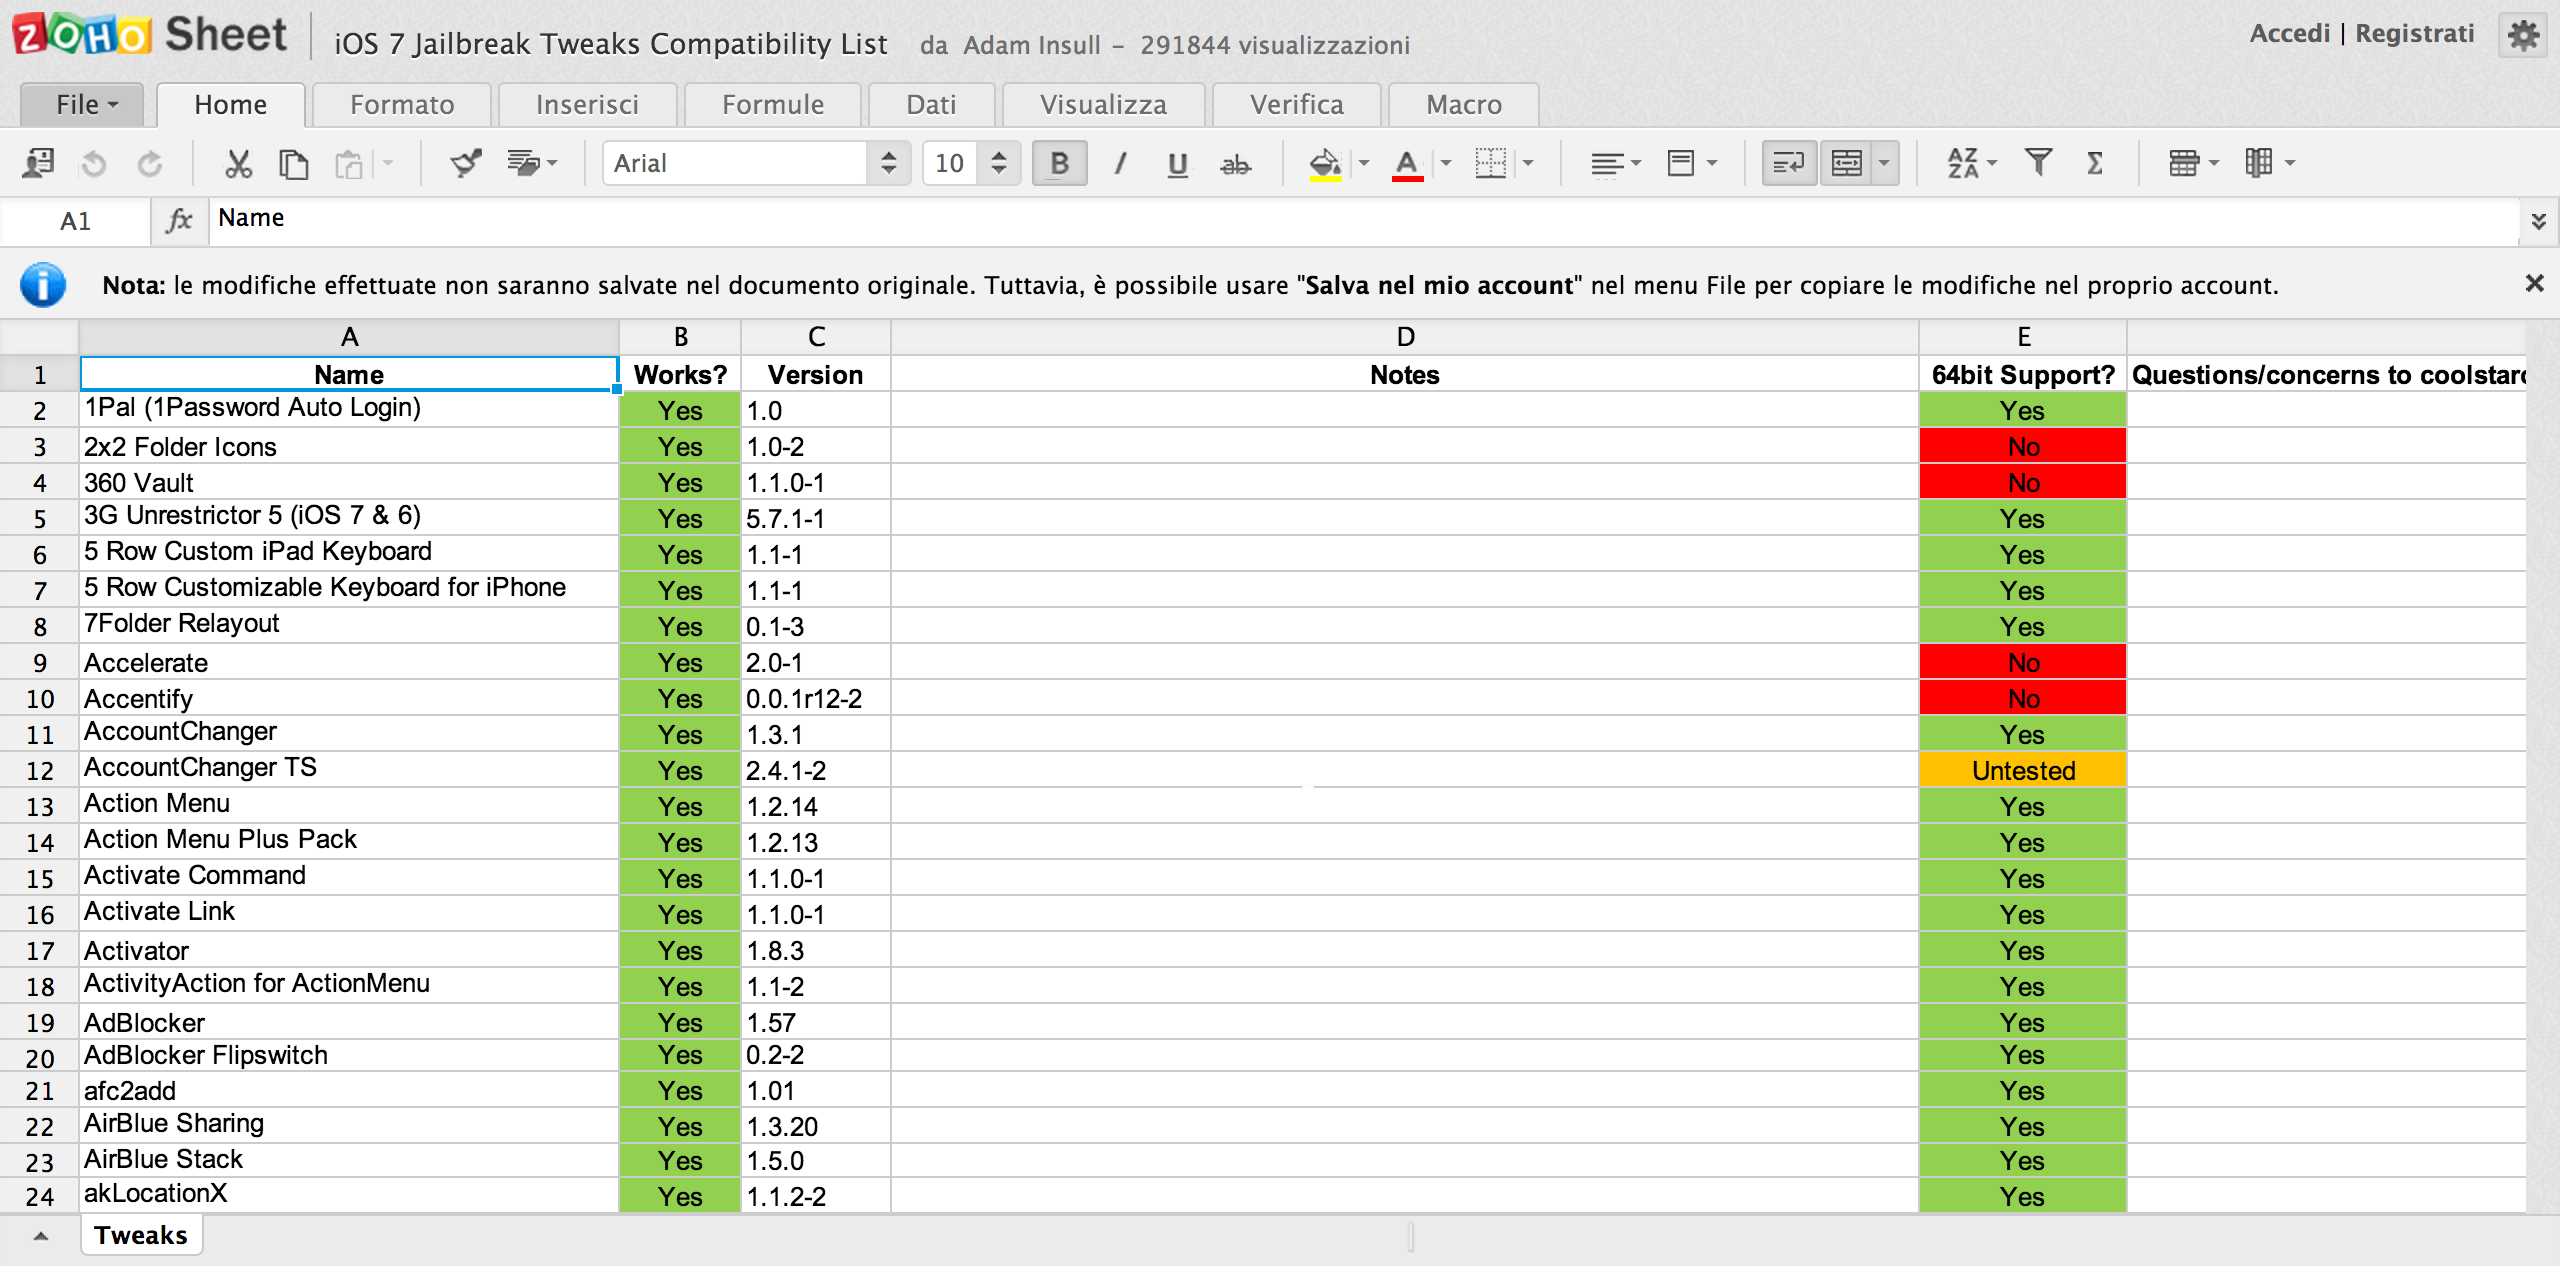
Task: Activate the format painter brush
Action: pyautogui.click(x=465, y=163)
